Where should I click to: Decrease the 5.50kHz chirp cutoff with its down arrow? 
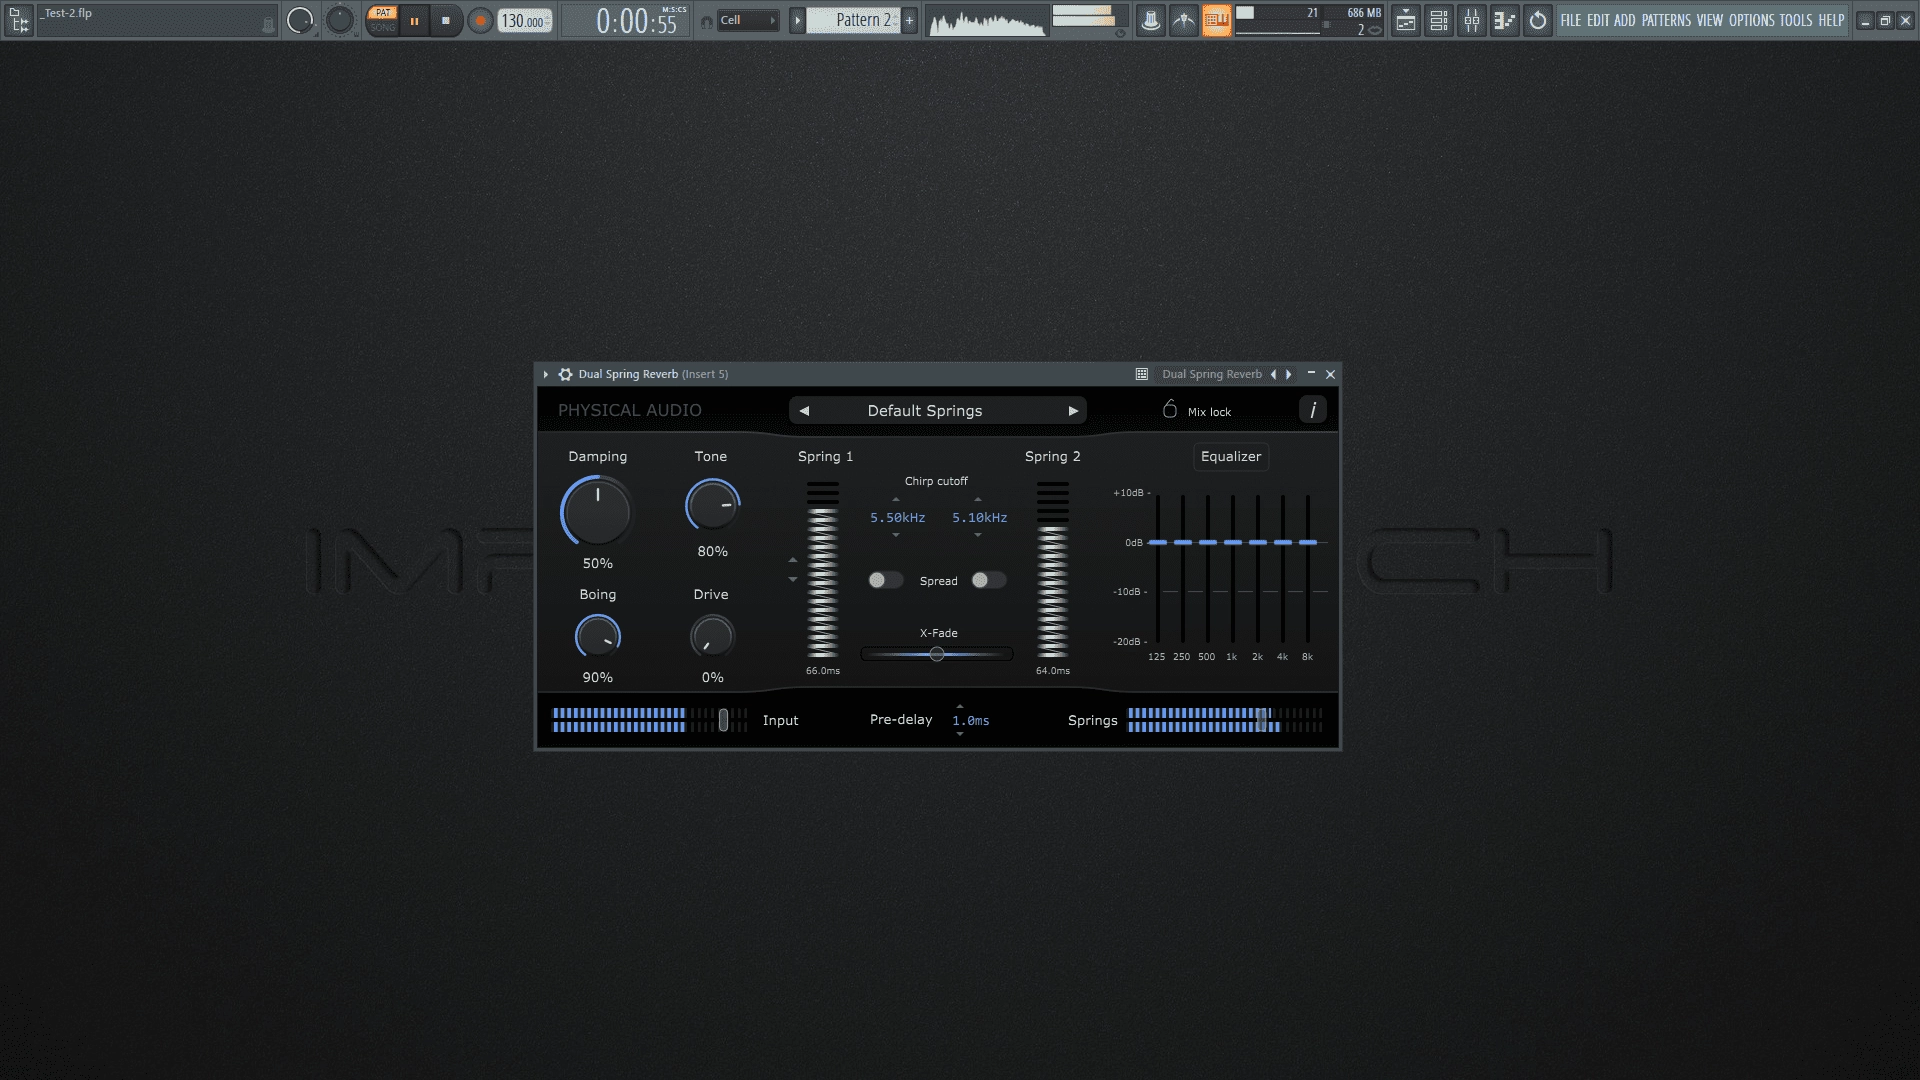896,535
